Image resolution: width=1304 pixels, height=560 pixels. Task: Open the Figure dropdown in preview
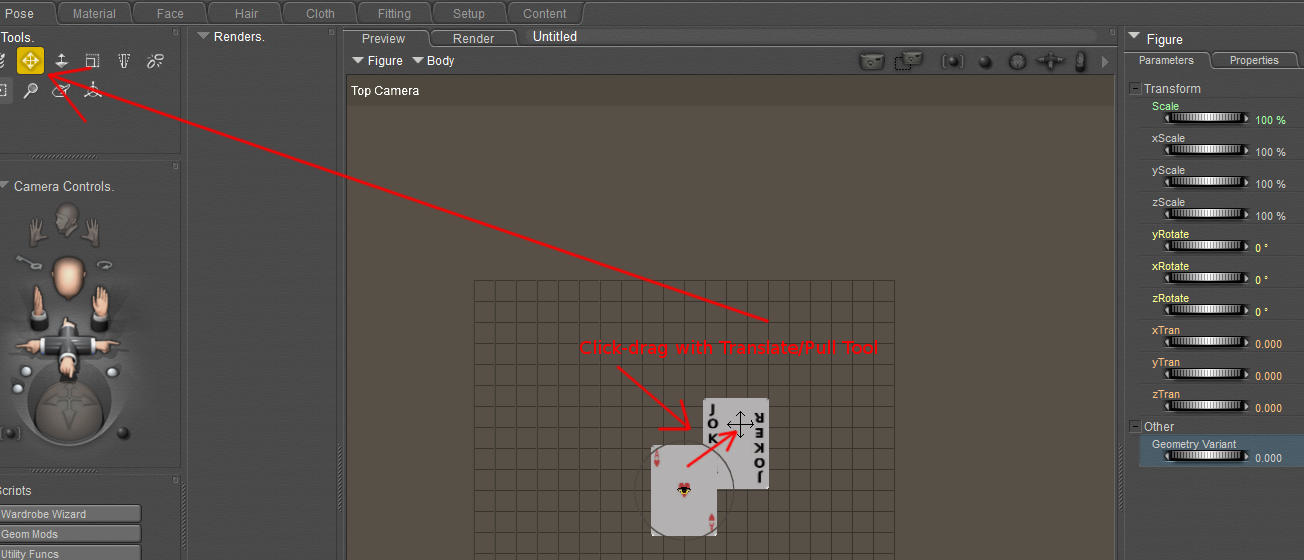point(378,61)
